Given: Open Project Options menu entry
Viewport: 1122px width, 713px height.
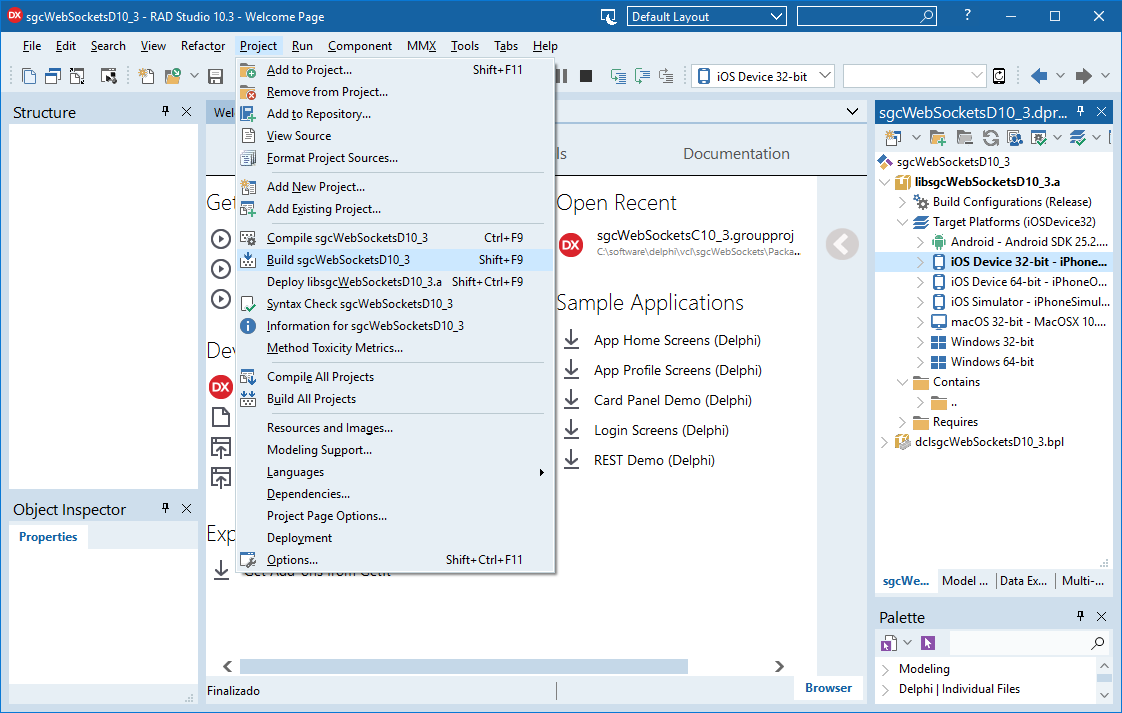Looking at the screenshot, I should [x=395, y=560].
